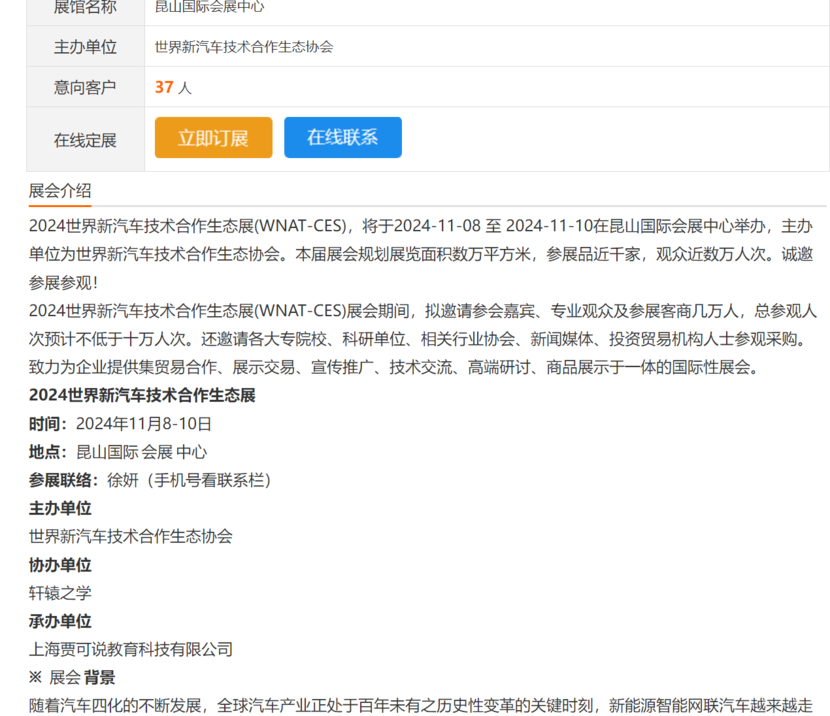Click the organizer name in the 主办单位 table row
Viewport: 830px width, 716px height.
coord(244,47)
